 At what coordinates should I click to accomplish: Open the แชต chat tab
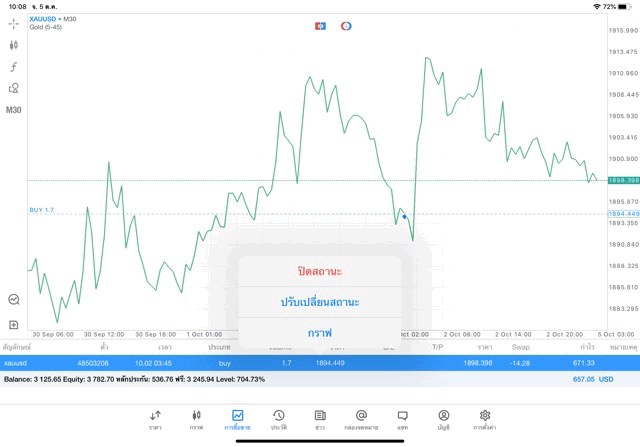pos(402,418)
